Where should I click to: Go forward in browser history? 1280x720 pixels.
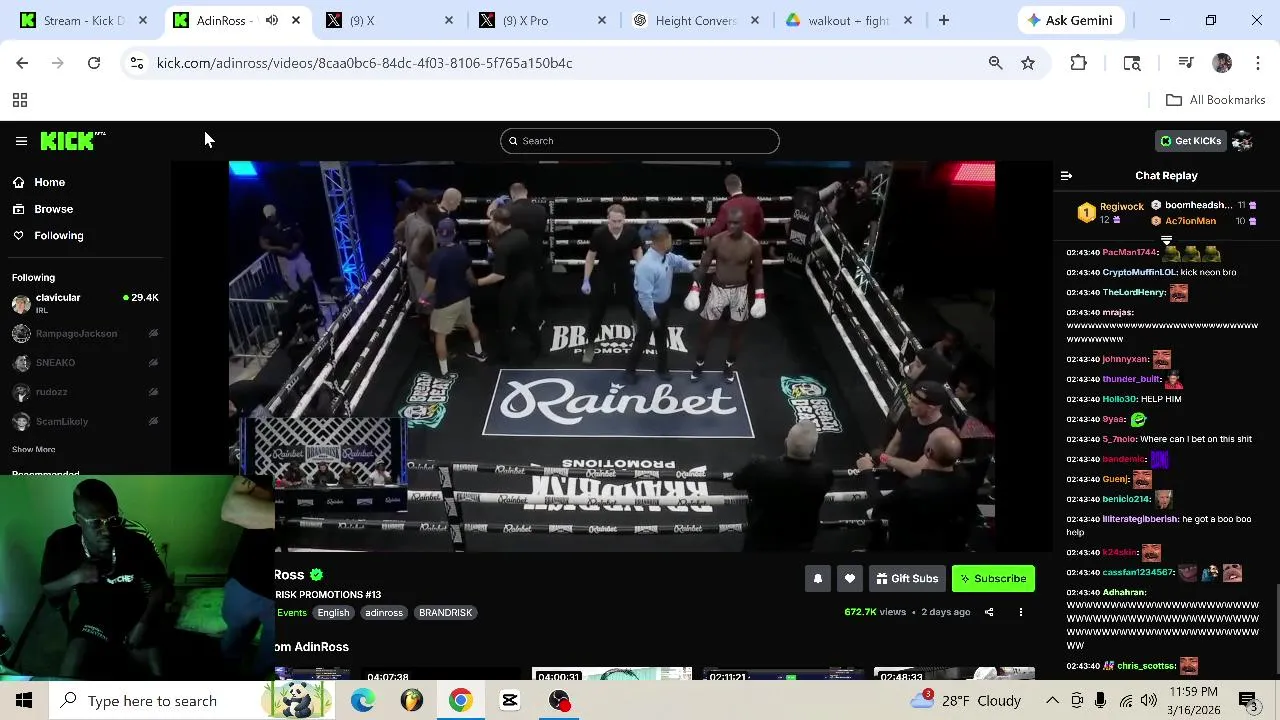pyautogui.click(x=58, y=63)
